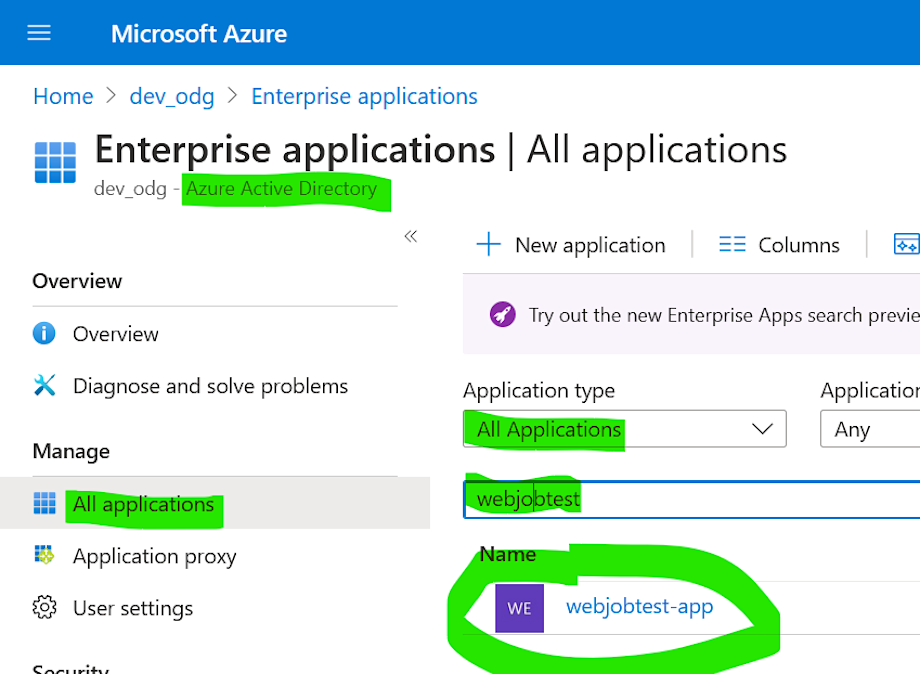Click the blue info Overview icon
Screen dimensions: 920x674
tap(44, 333)
